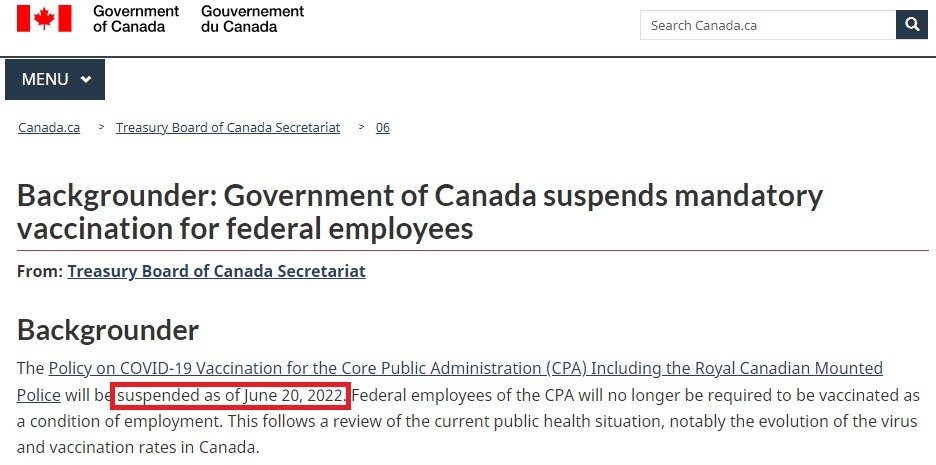This screenshot has width=936, height=465.
Task: Click into the Search Canada.ca field
Action: (x=768, y=25)
